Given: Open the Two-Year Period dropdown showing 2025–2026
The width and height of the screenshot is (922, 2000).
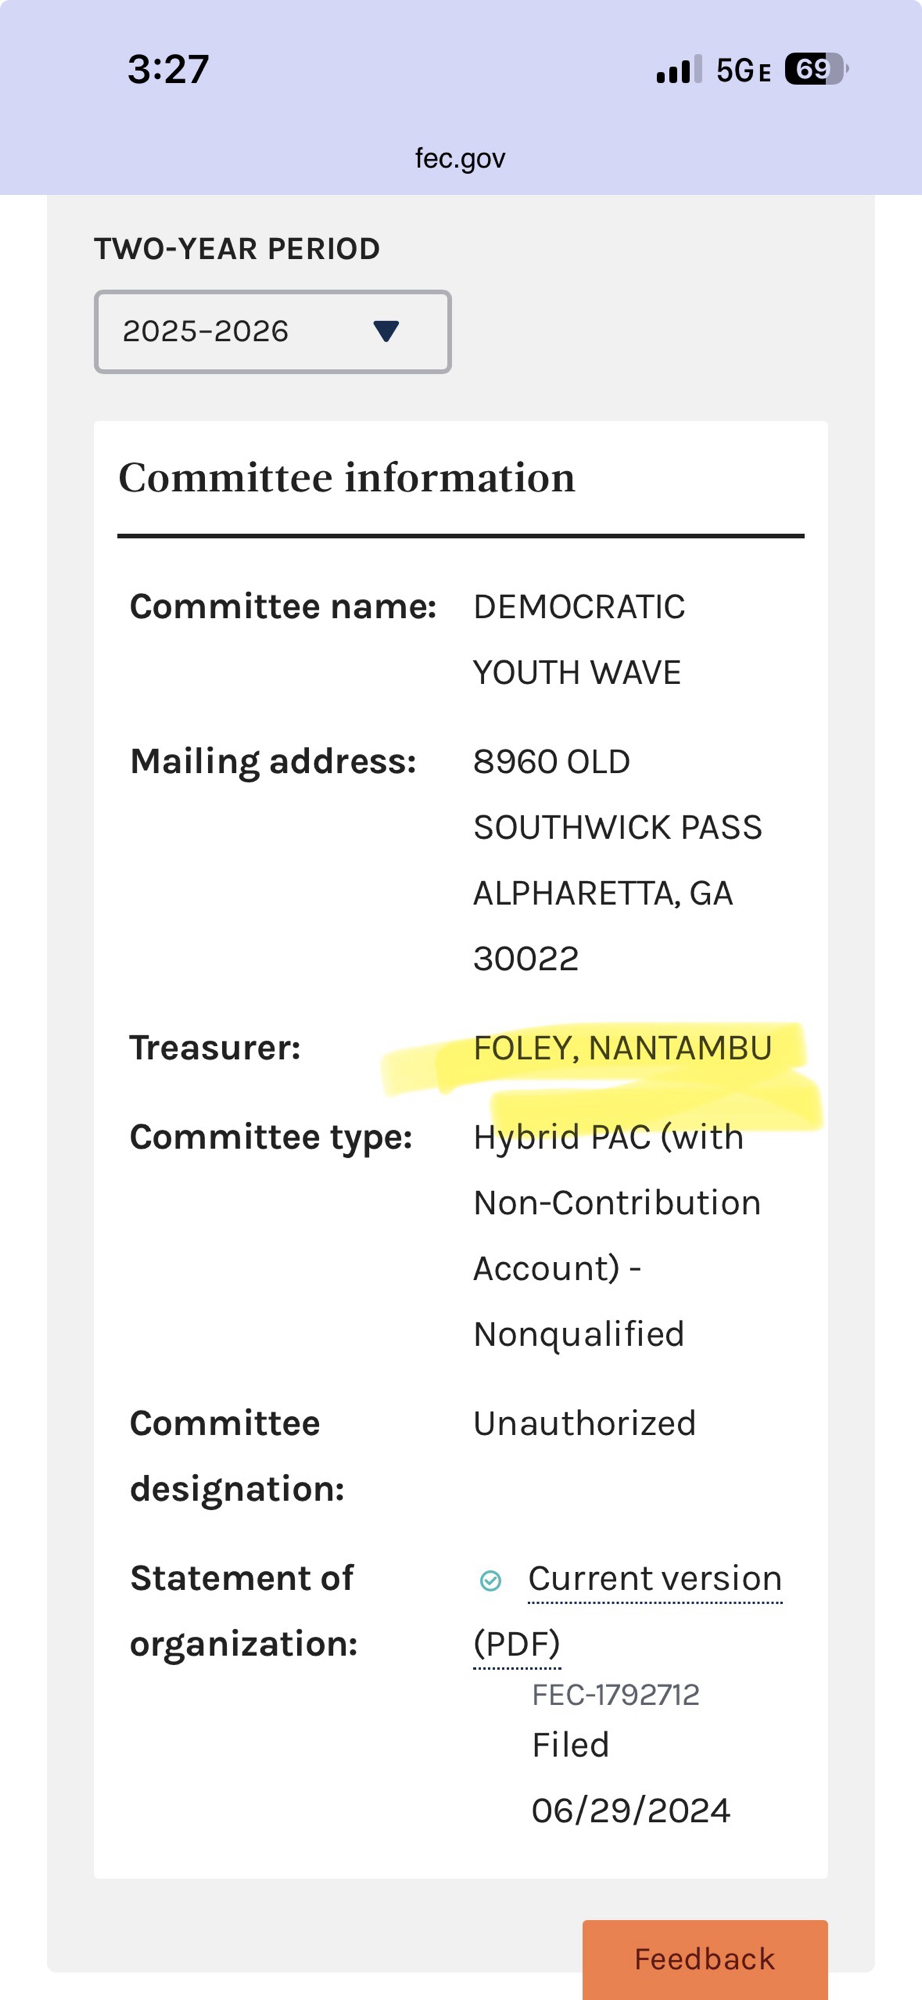Looking at the screenshot, I should pos(272,332).
